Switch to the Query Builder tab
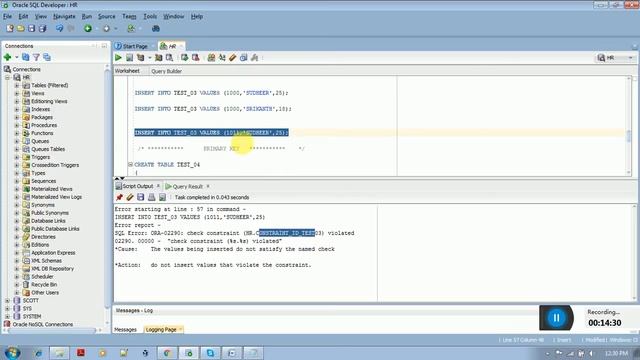This screenshot has width=640, height=360. point(166,71)
